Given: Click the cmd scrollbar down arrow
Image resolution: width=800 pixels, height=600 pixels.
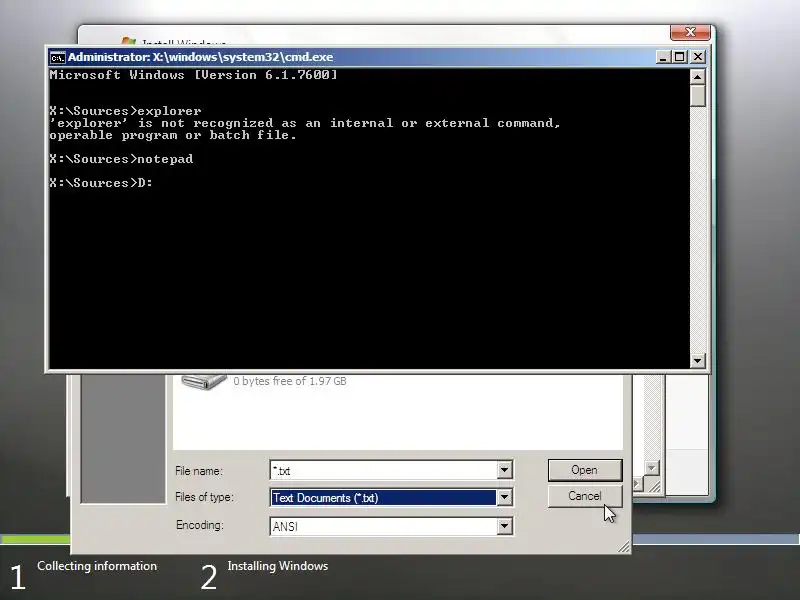Looking at the screenshot, I should coord(697,361).
